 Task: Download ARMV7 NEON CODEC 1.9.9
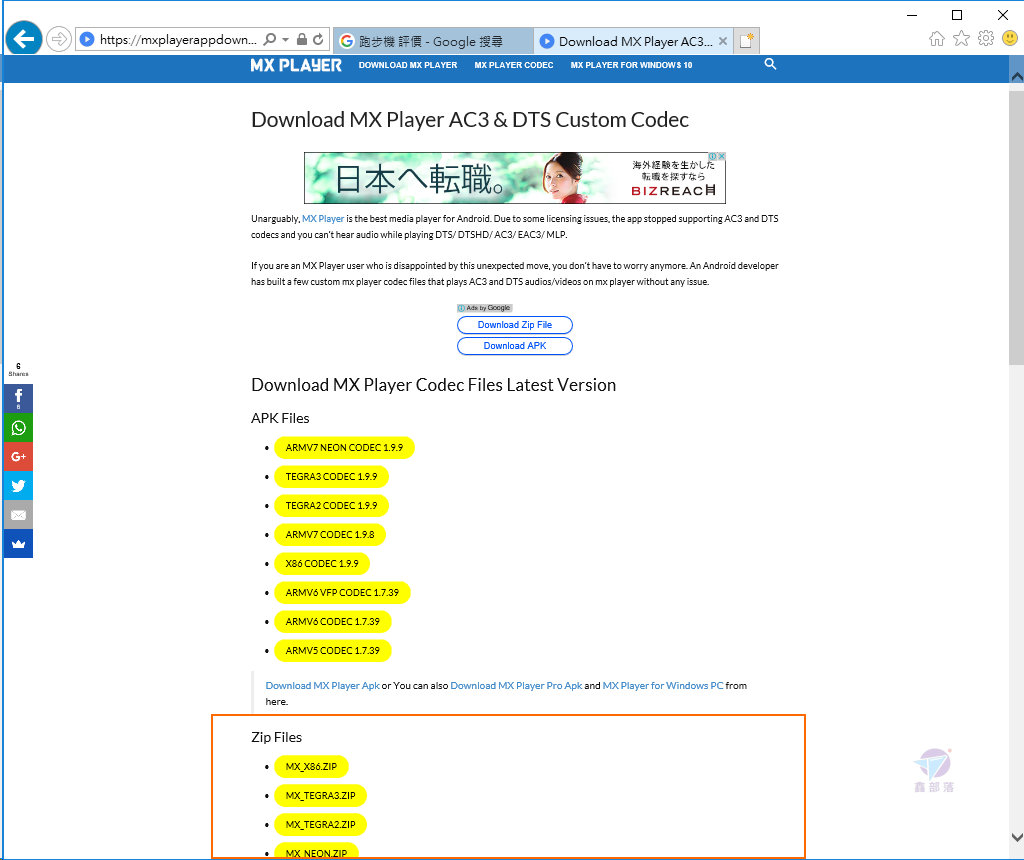point(344,447)
